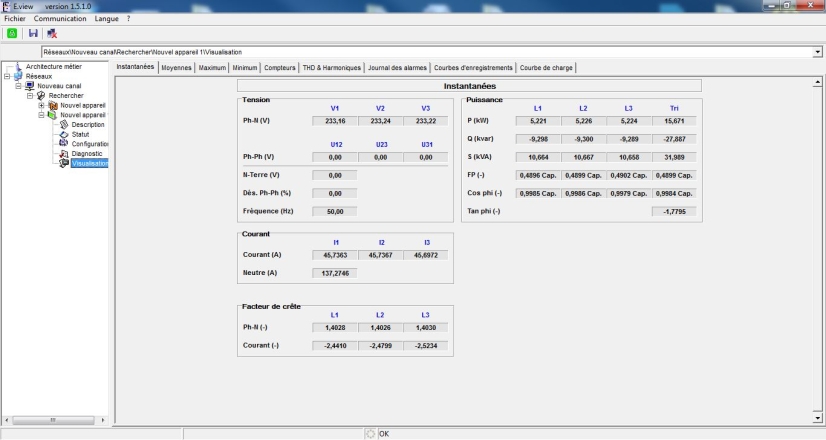Open the Journal des alarmes tab
826x440 pixels.
pyautogui.click(x=397, y=68)
